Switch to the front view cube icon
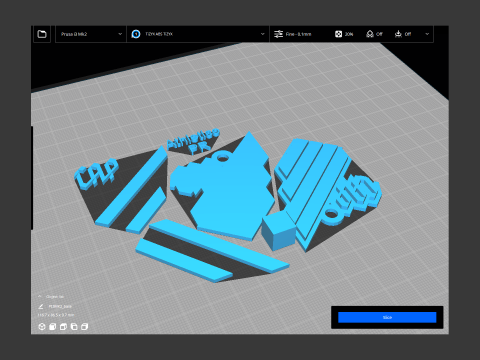 pyautogui.click(x=52, y=327)
